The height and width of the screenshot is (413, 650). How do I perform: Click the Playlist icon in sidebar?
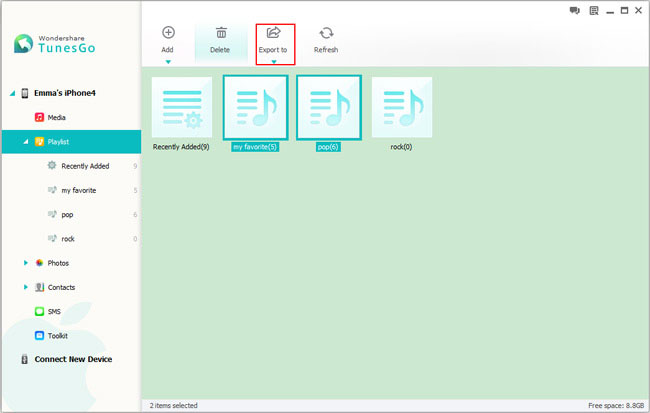[x=39, y=141]
